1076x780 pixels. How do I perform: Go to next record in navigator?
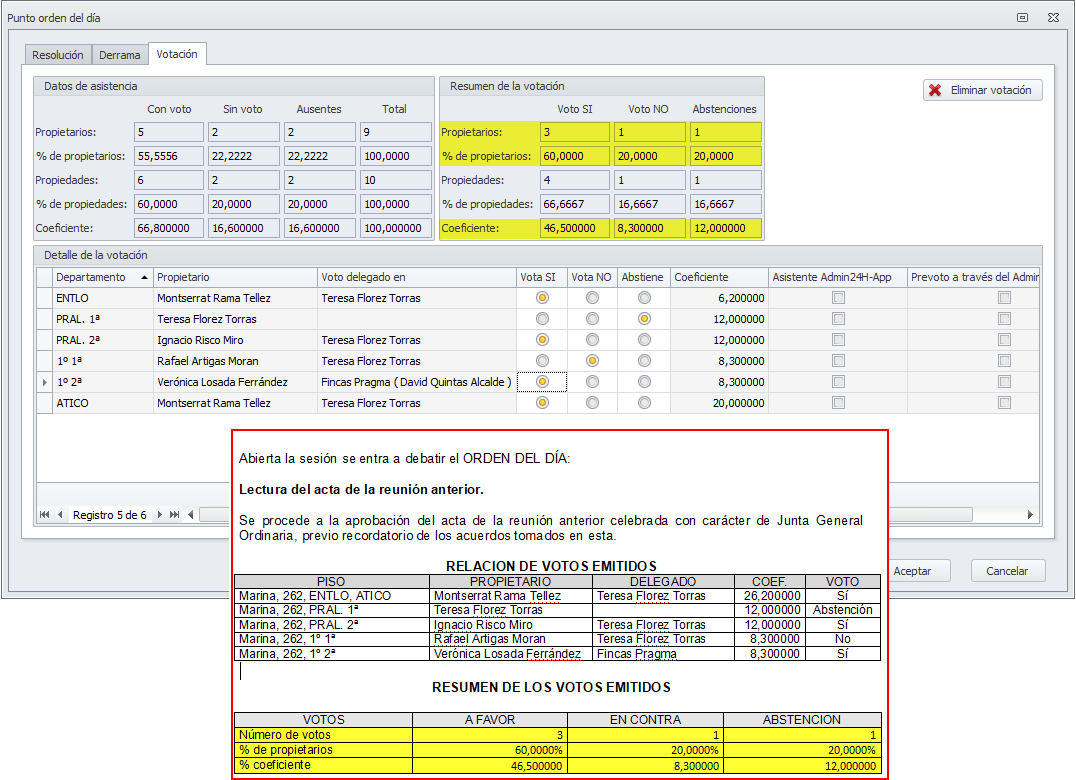pyautogui.click(x=159, y=515)
